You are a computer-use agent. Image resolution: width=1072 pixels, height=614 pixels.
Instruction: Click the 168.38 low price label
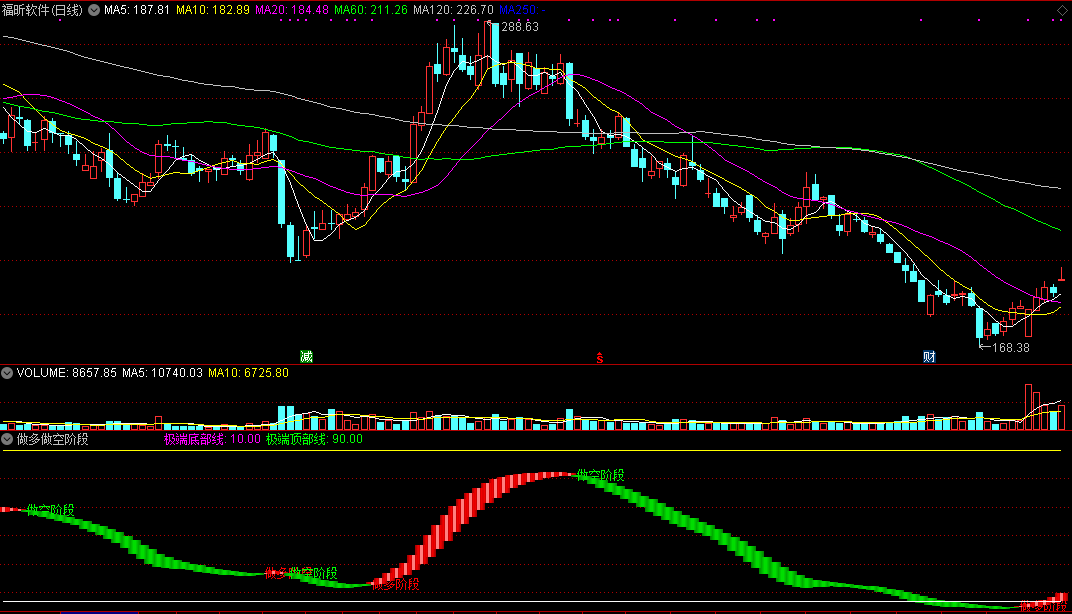1010,347
